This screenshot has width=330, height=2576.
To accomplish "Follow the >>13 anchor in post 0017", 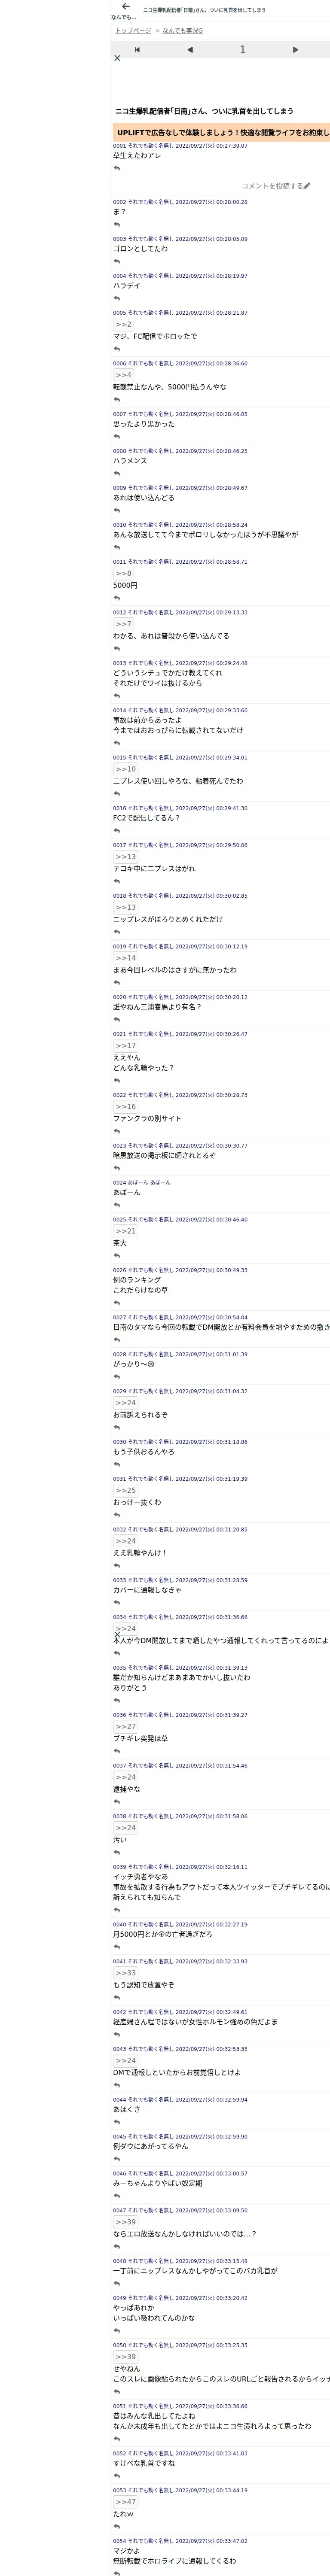I will [x=126, y=857].
